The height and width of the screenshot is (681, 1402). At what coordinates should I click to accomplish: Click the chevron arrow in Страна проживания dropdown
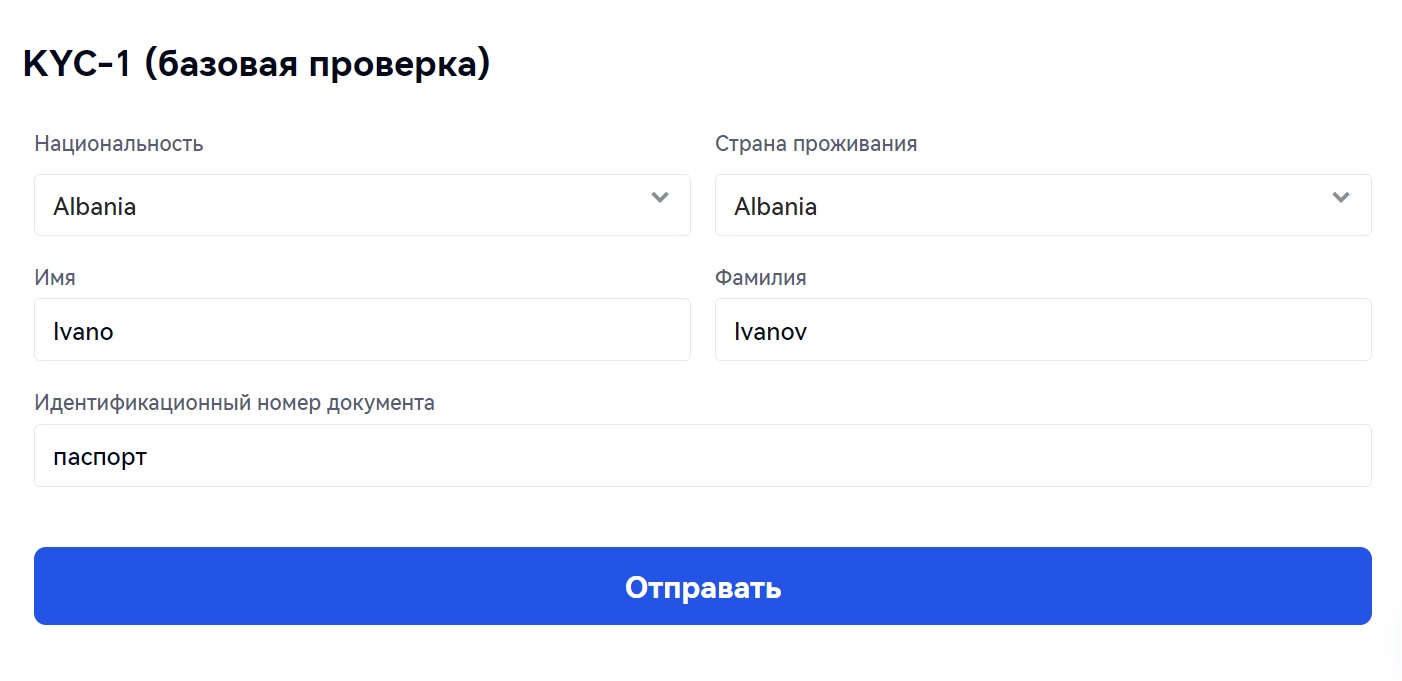click(x=1341, y=197)
